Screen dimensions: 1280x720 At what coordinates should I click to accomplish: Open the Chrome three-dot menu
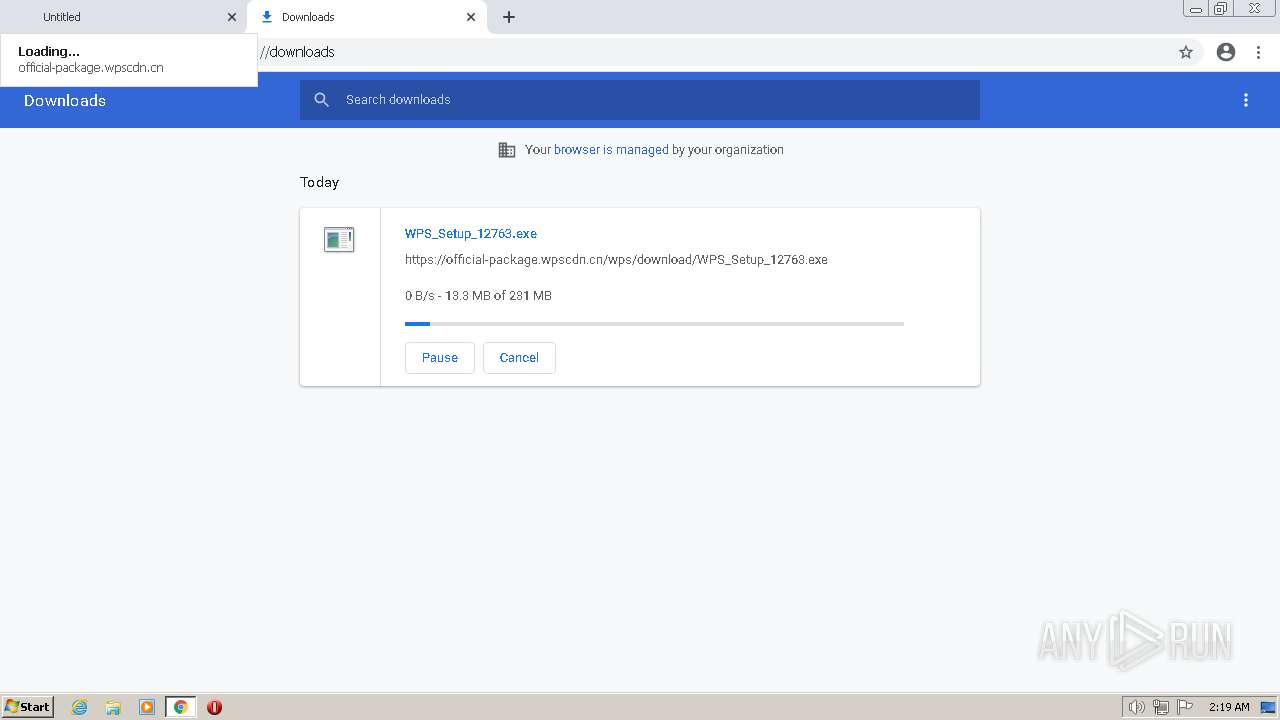[1258, 52]
